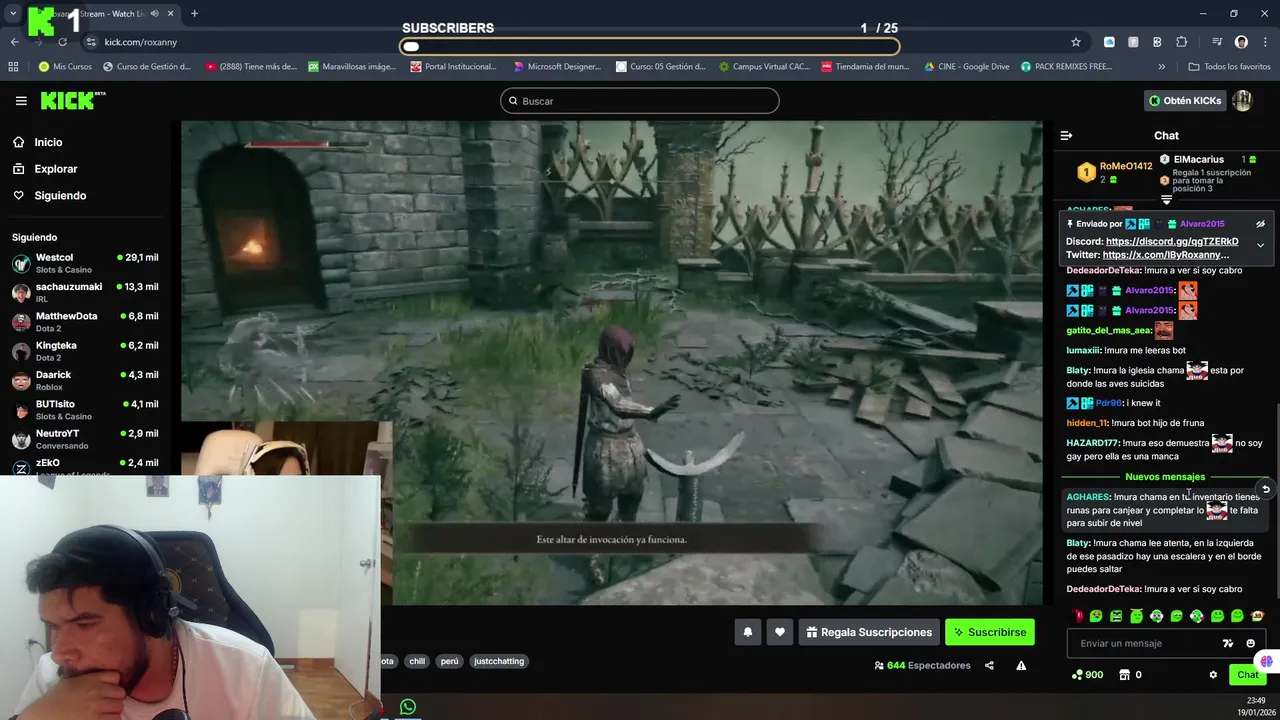Click the 900 channel points balance
Viewport: 1280px width, 720px height.
click(1088, 675)
